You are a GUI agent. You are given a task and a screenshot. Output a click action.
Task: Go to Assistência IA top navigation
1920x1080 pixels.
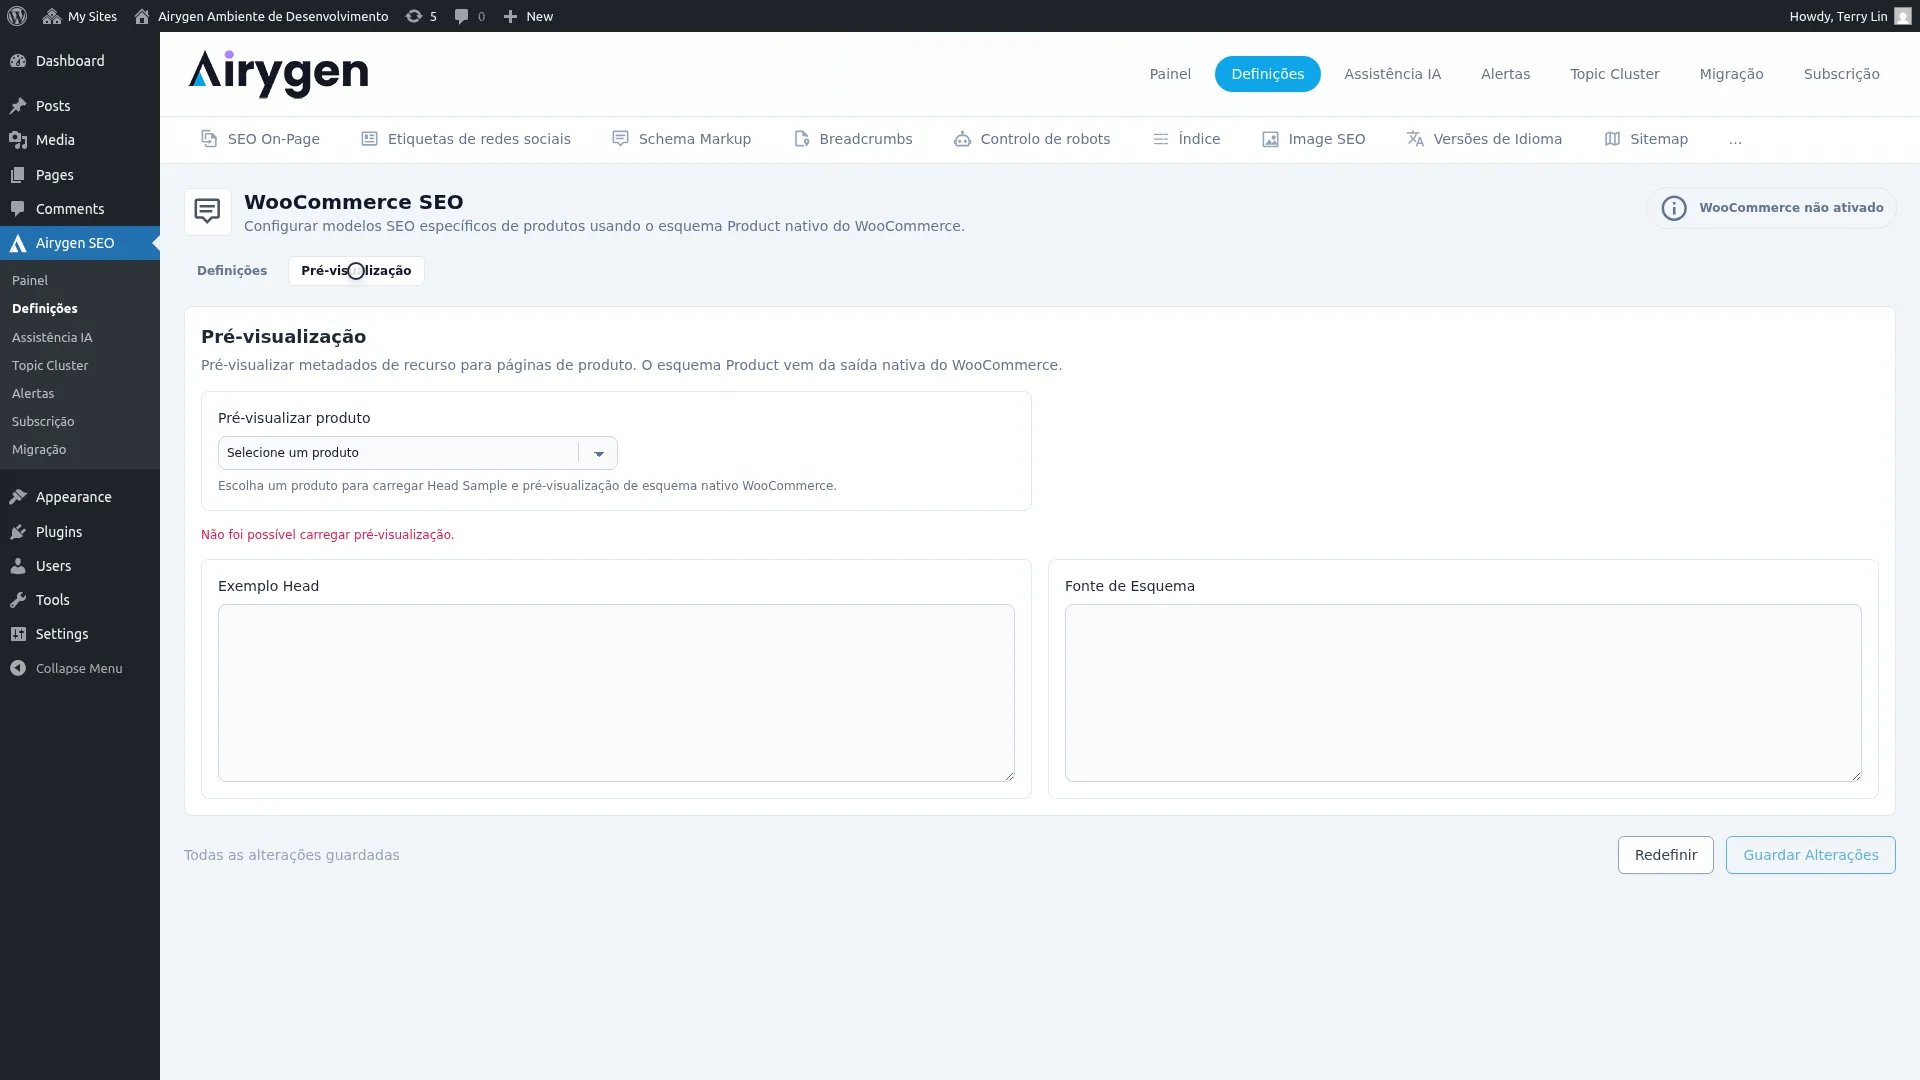point(1392,74)
